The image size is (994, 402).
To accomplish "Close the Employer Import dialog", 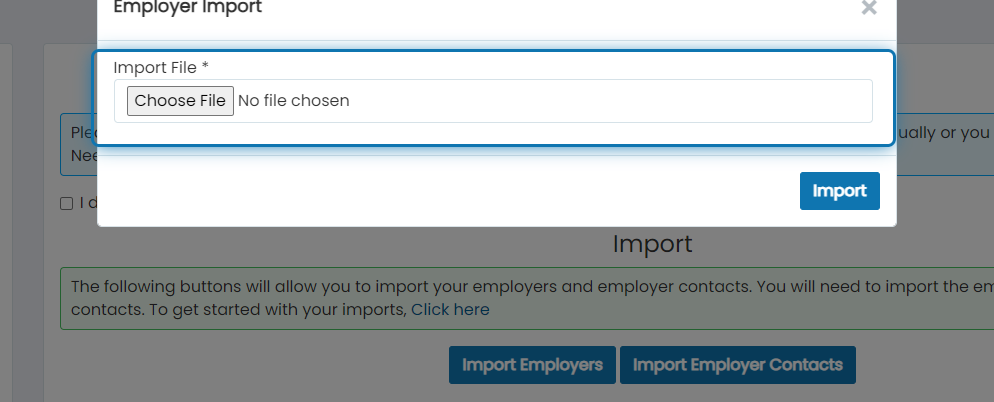I will (868, 8).
